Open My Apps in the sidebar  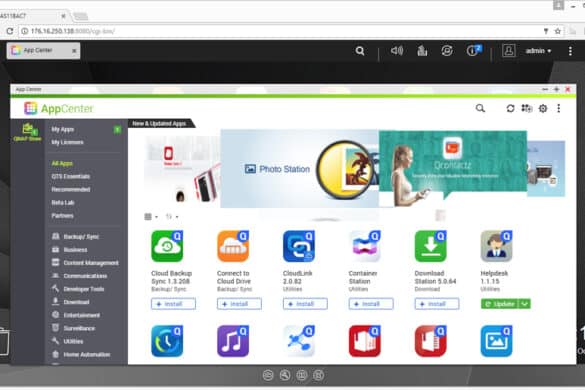(63, 130)
